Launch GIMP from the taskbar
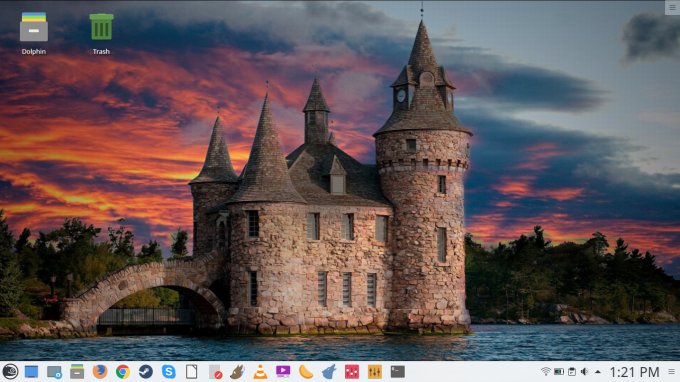 coord(237,372)
